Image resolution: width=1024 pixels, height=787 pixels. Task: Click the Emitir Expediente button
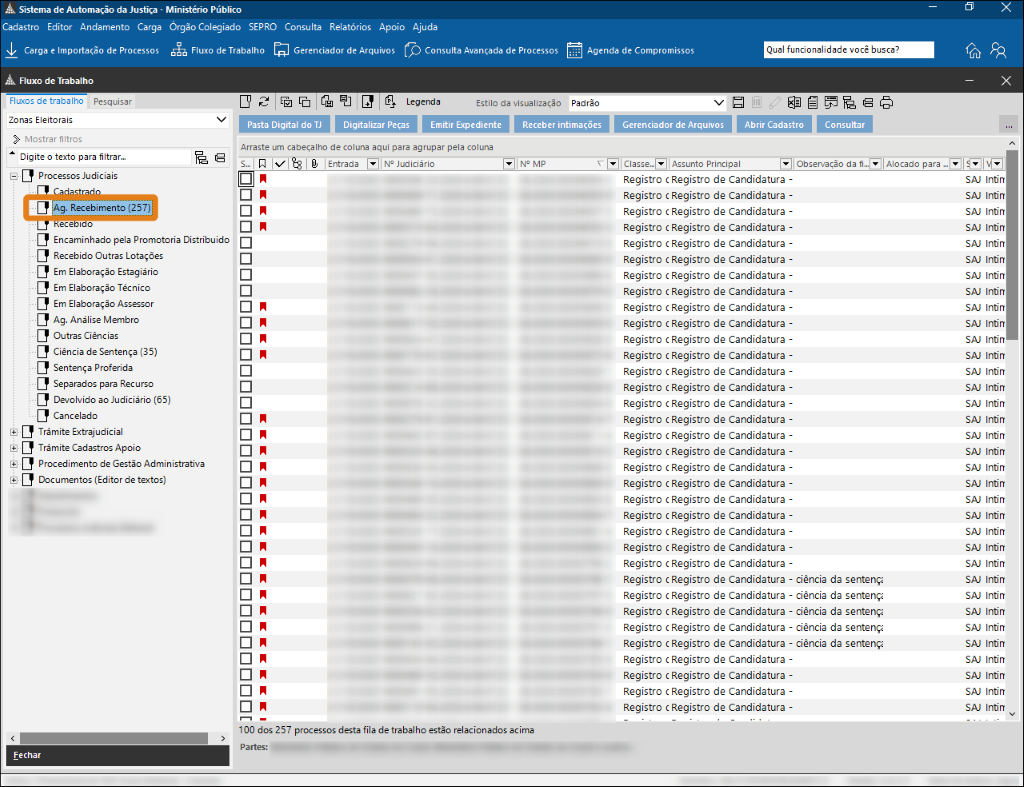[466, 125]
